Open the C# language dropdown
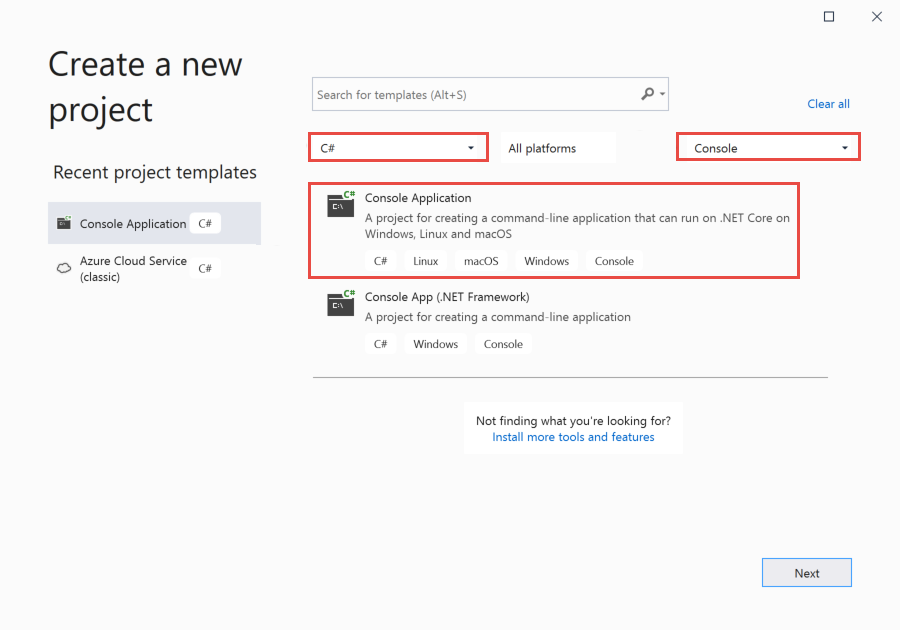Viewport: 900px width, 630px height. 397,146
